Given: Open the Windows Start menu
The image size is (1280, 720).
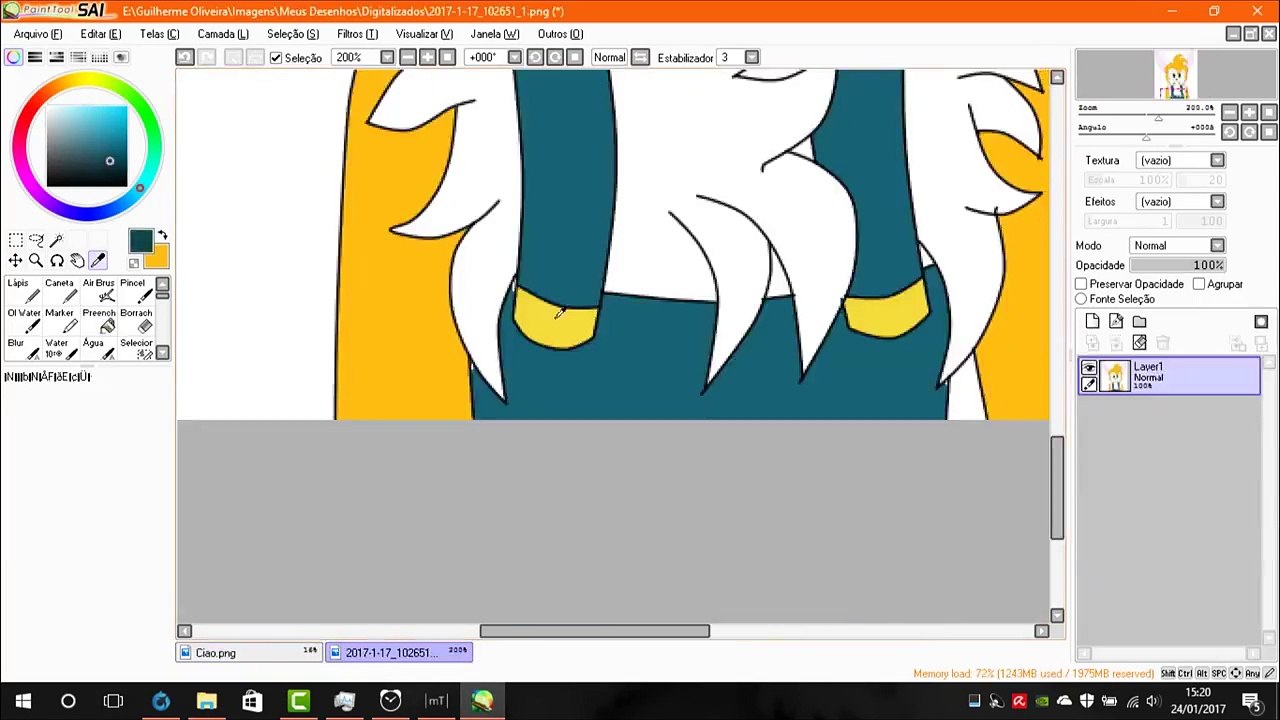Looking at the screenshot, I should tap(22, 701).
